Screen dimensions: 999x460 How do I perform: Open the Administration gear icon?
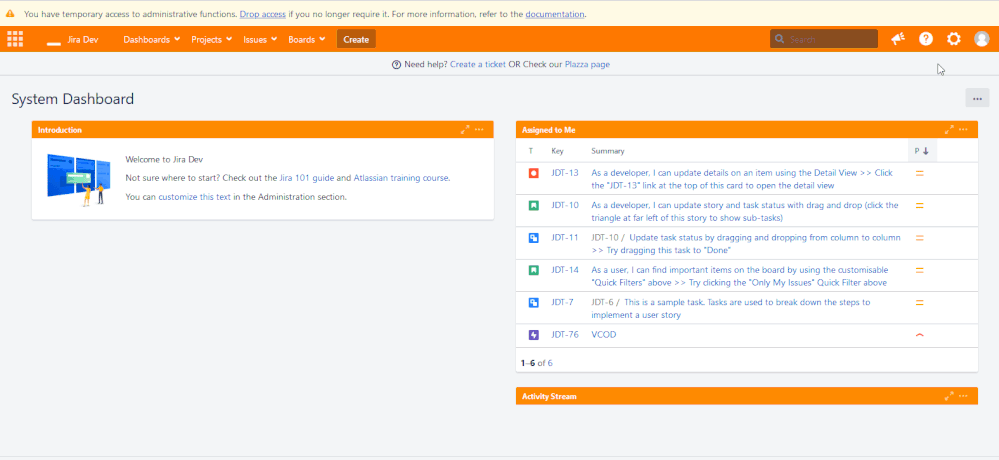[954, 39]
